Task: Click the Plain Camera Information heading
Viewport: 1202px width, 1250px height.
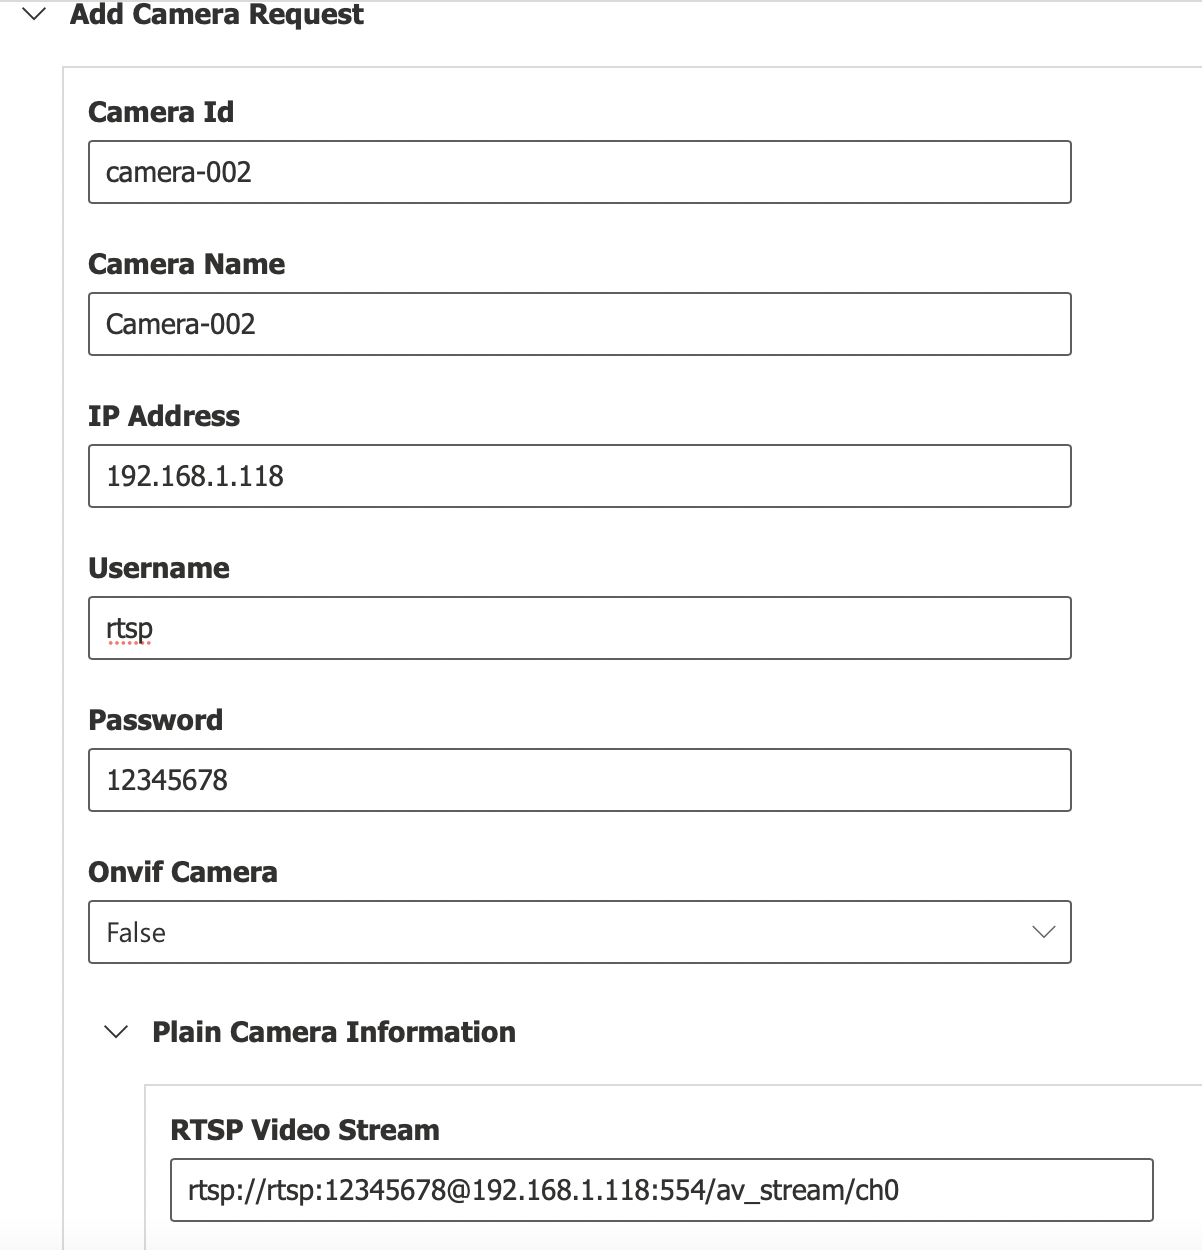Action: pos(333,1031)
